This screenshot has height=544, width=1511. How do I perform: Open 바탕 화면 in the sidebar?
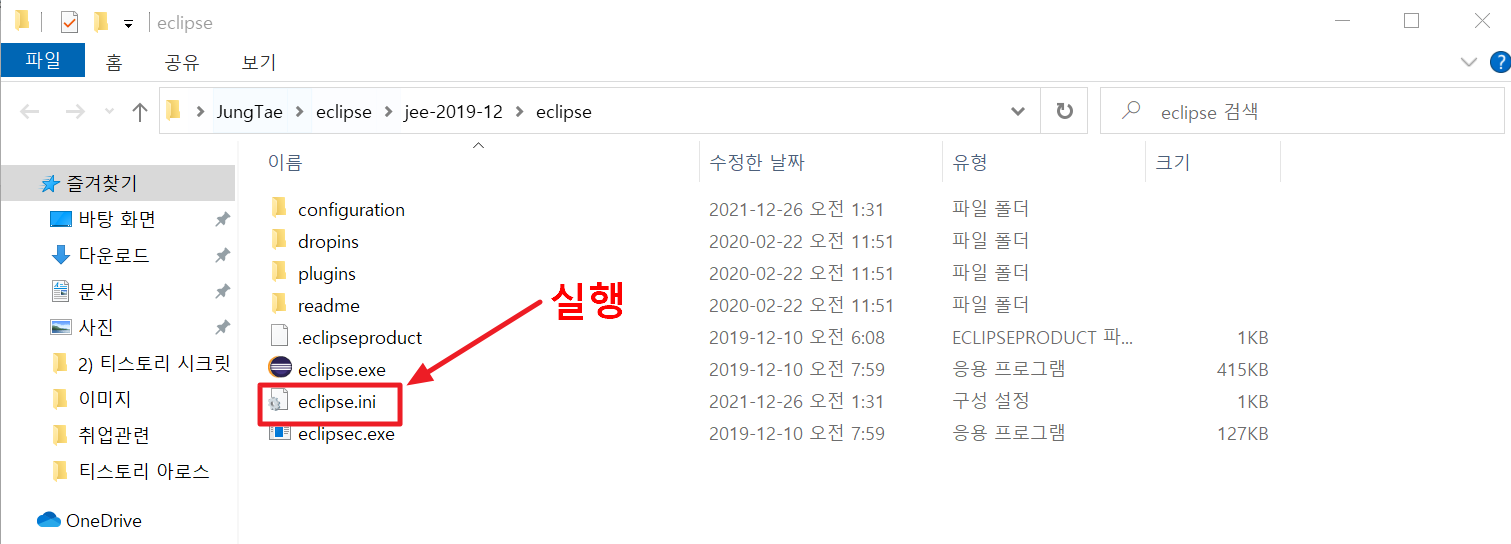click(x=117, y=220)
